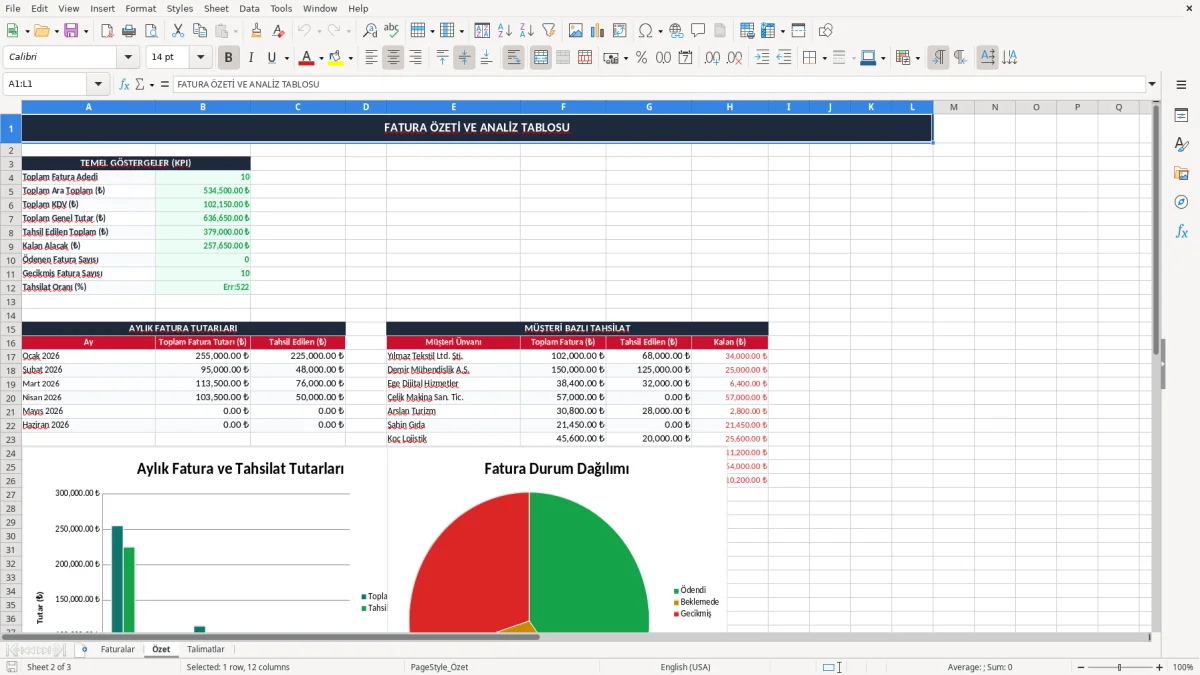
Task: Open the Font Color palette arrow
Action: (320, 58)
